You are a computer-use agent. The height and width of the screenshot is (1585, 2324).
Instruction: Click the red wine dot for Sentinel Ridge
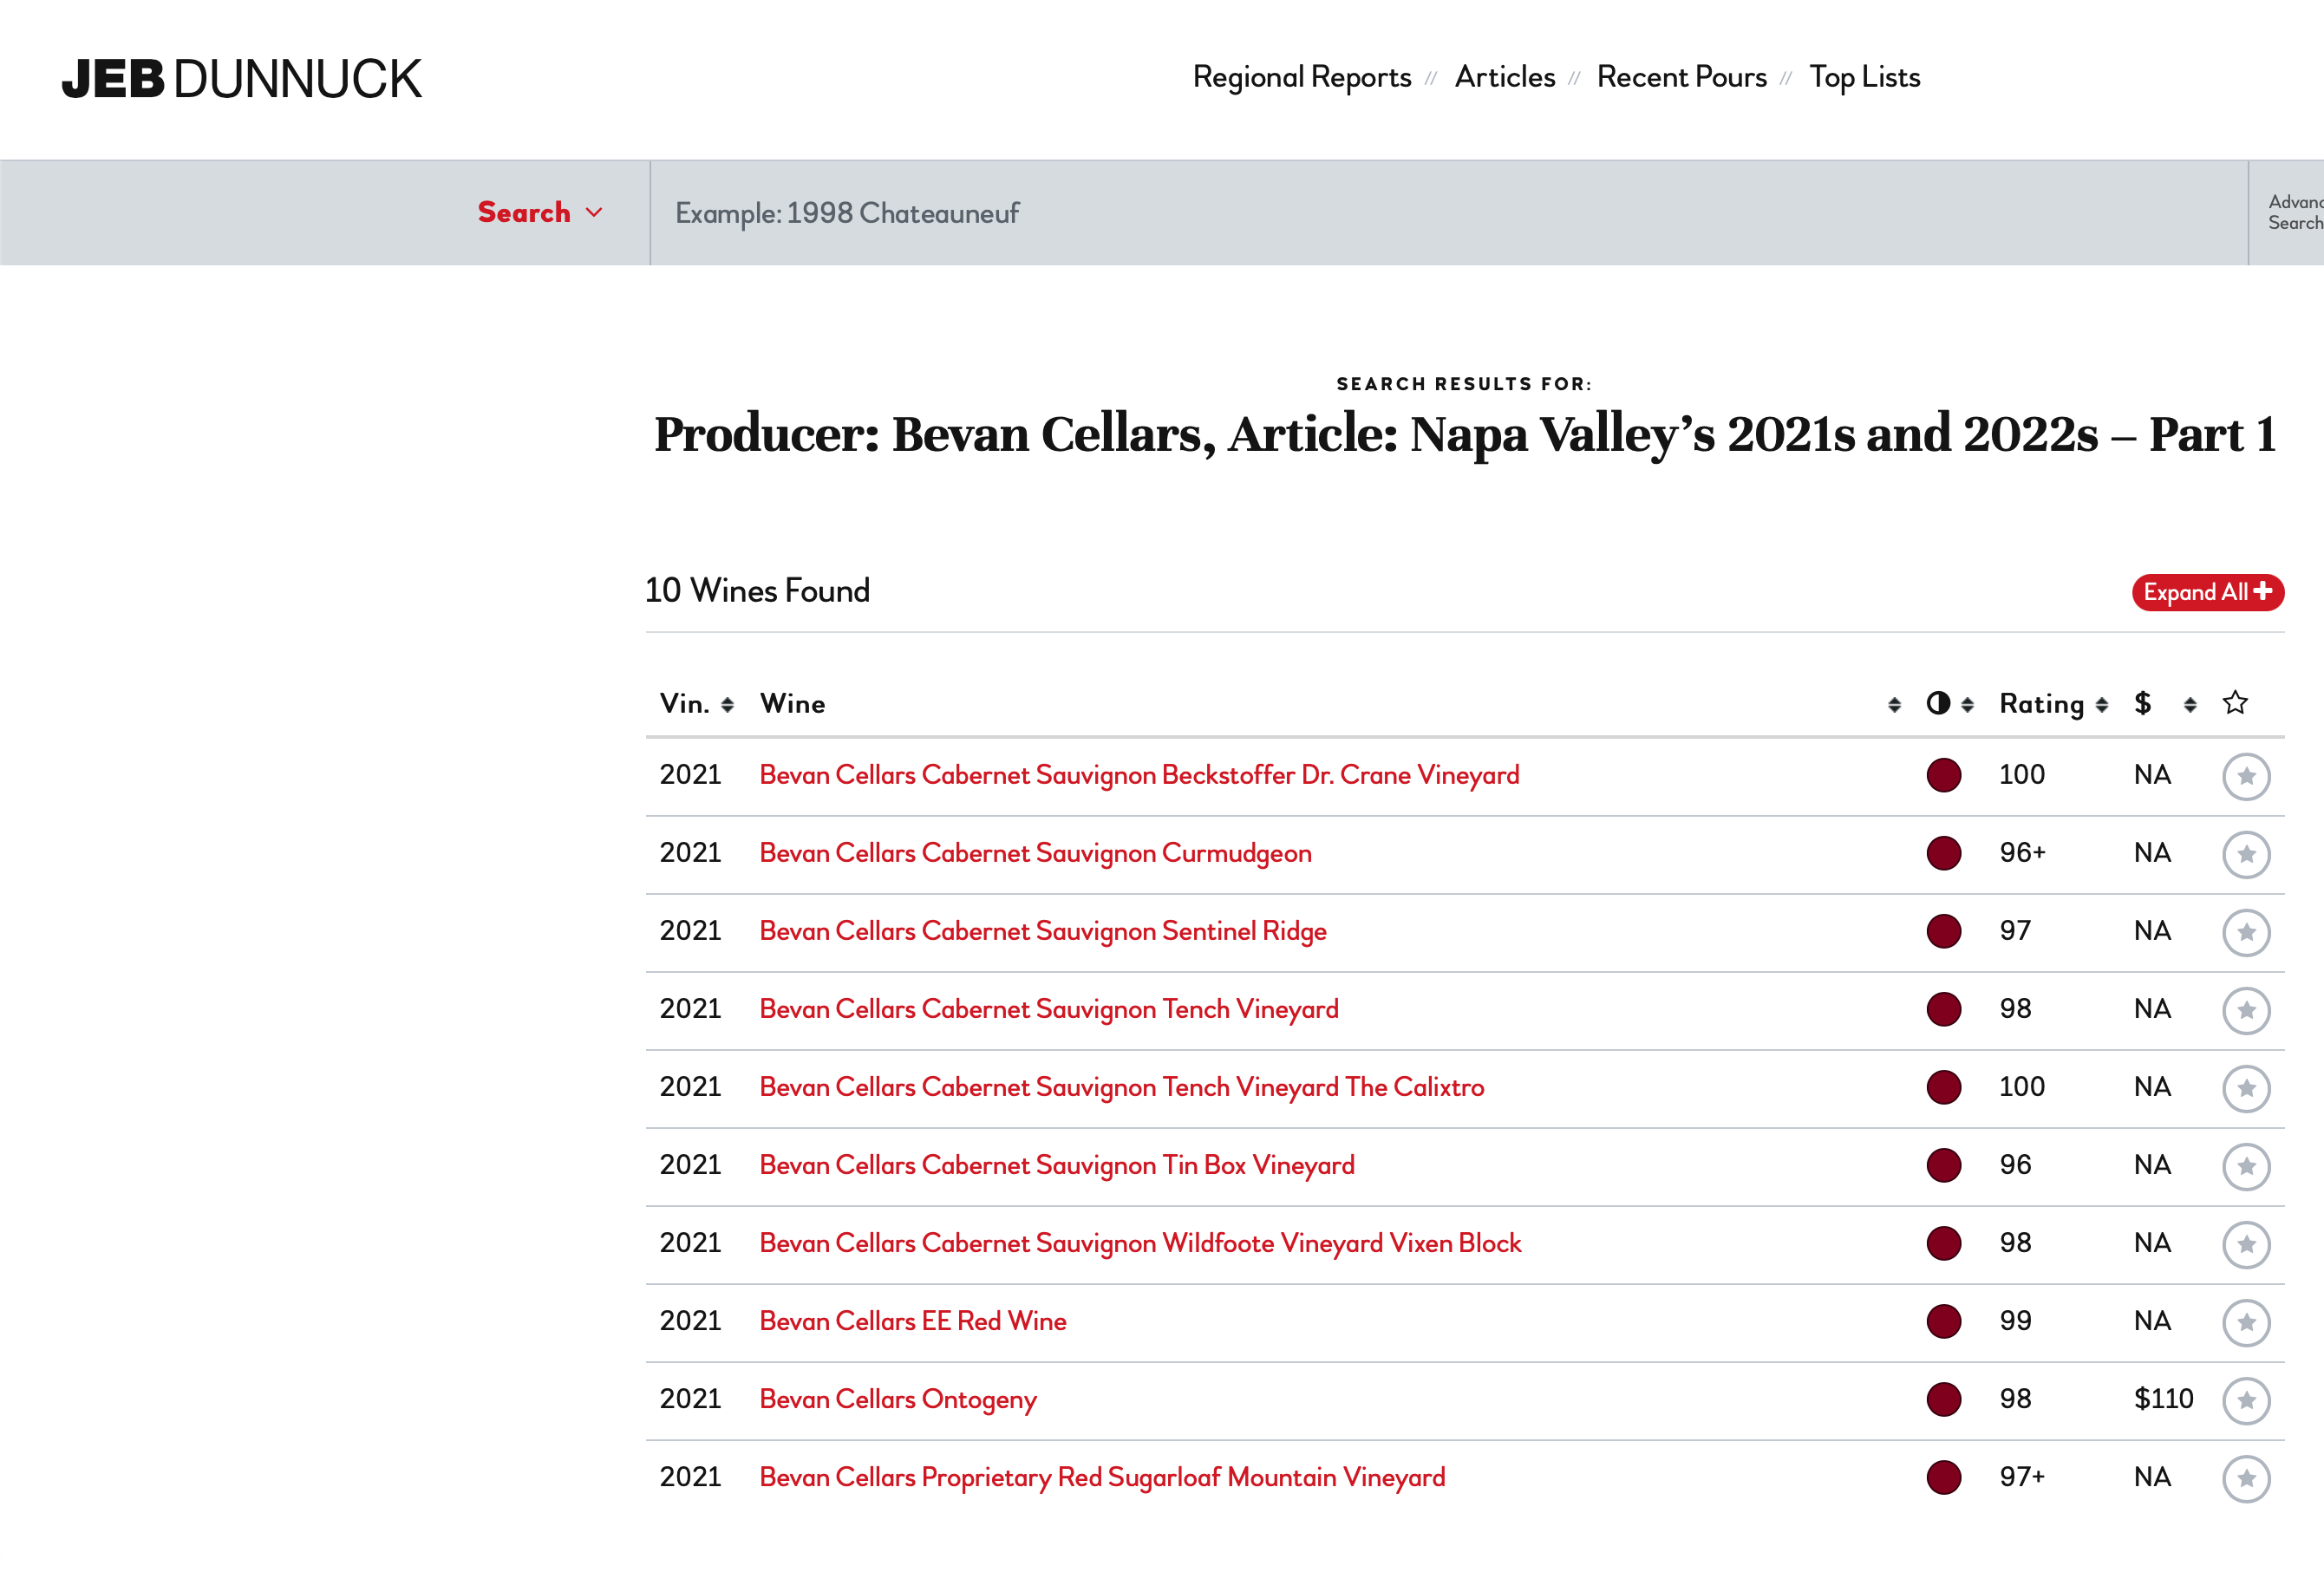(1943, 931)
